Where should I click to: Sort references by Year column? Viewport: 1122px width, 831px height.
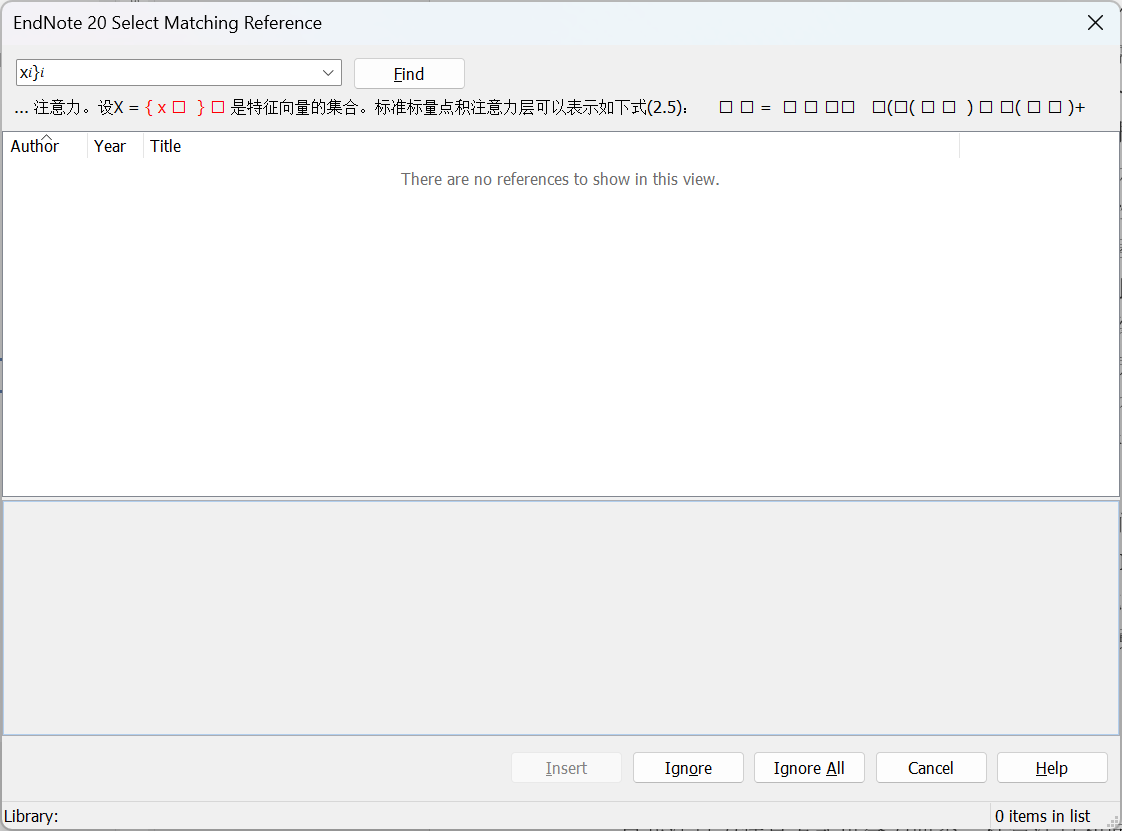pos(115,146)
